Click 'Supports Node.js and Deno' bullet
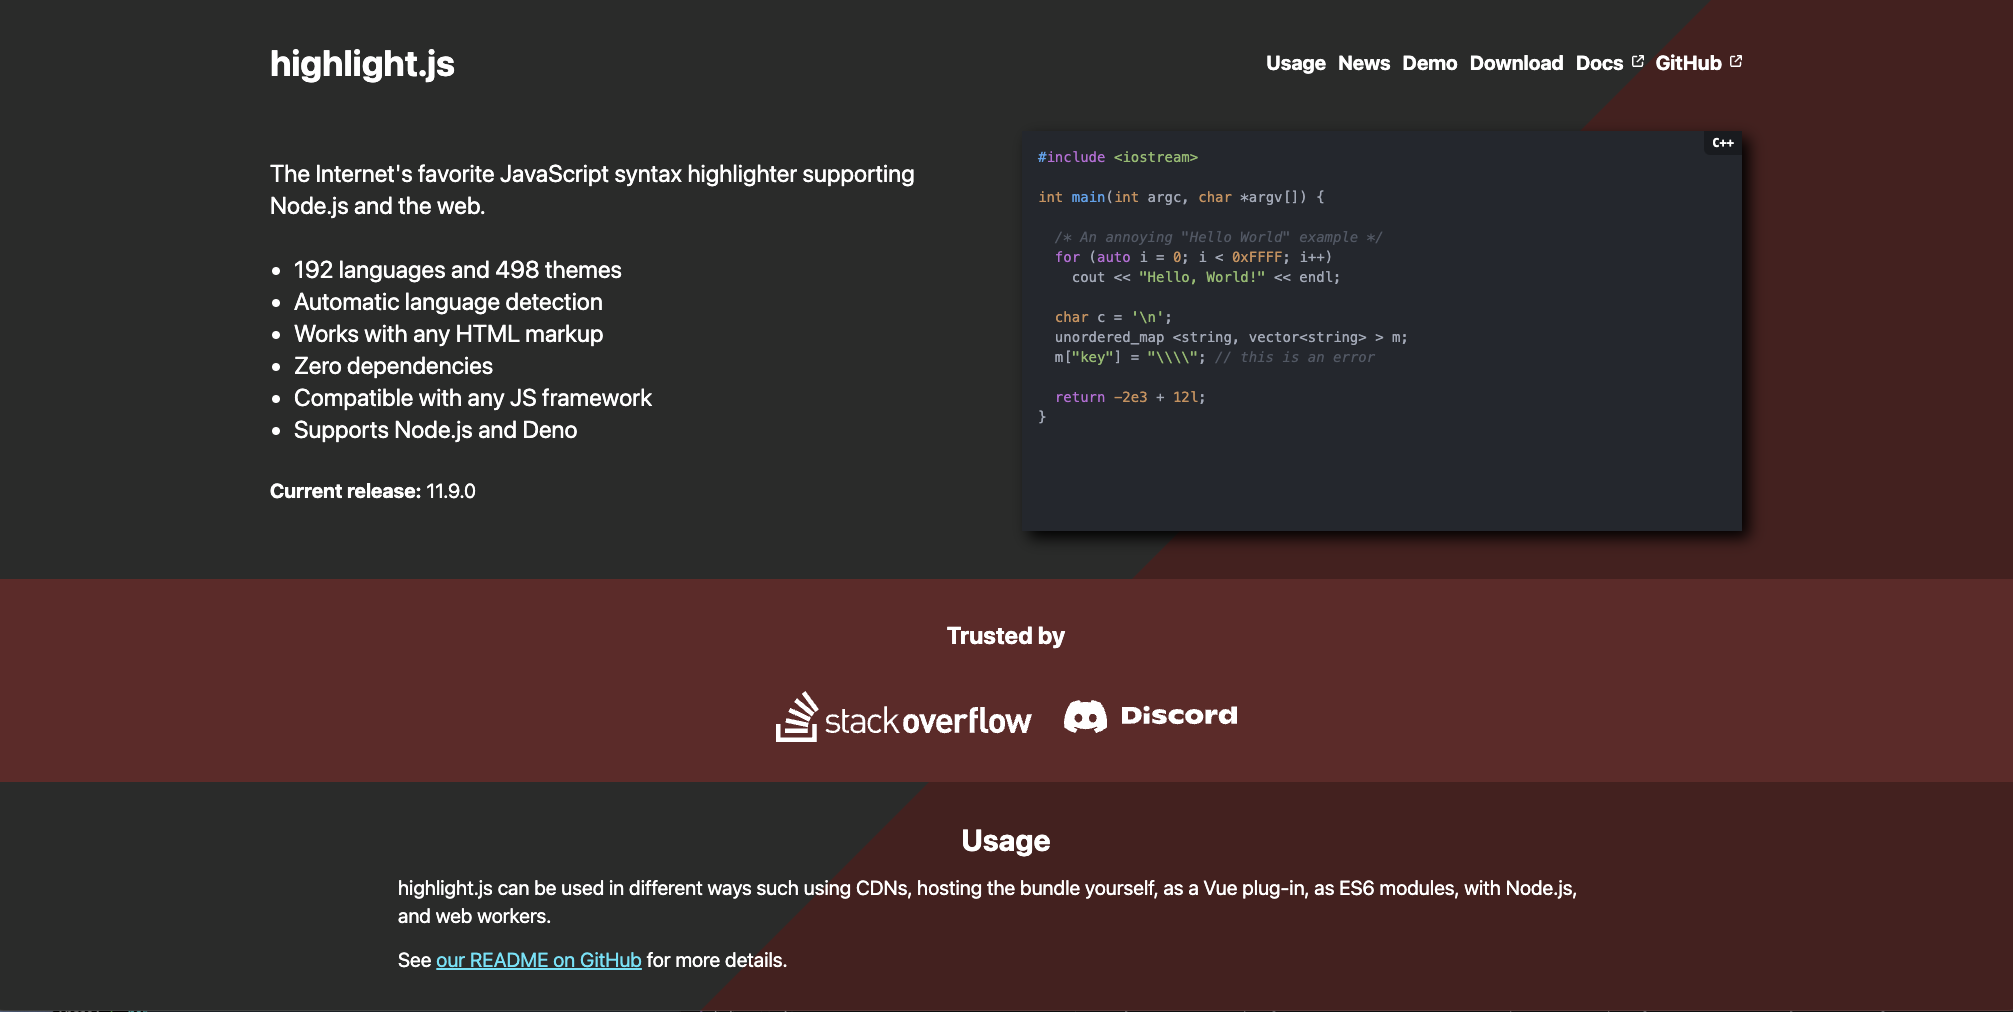The image size is (2013, 1012). tap(435, 430)
